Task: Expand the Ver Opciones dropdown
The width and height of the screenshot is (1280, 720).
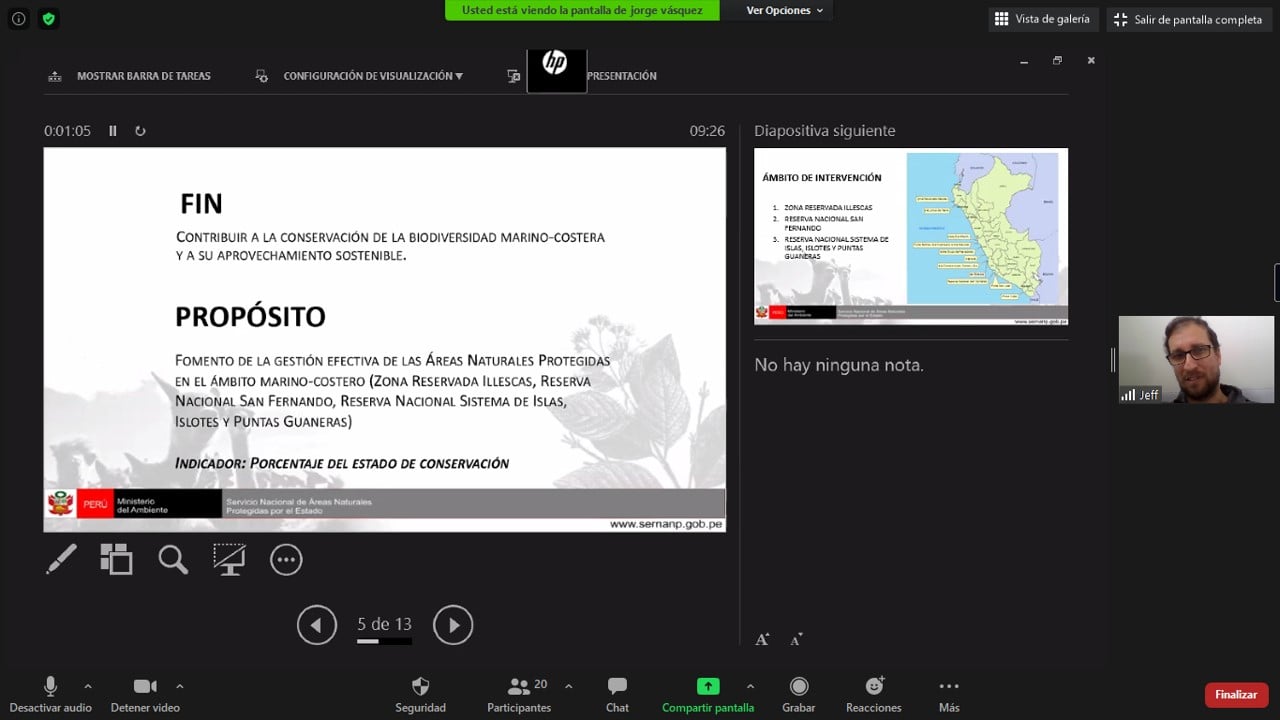Action: (785, 10)
